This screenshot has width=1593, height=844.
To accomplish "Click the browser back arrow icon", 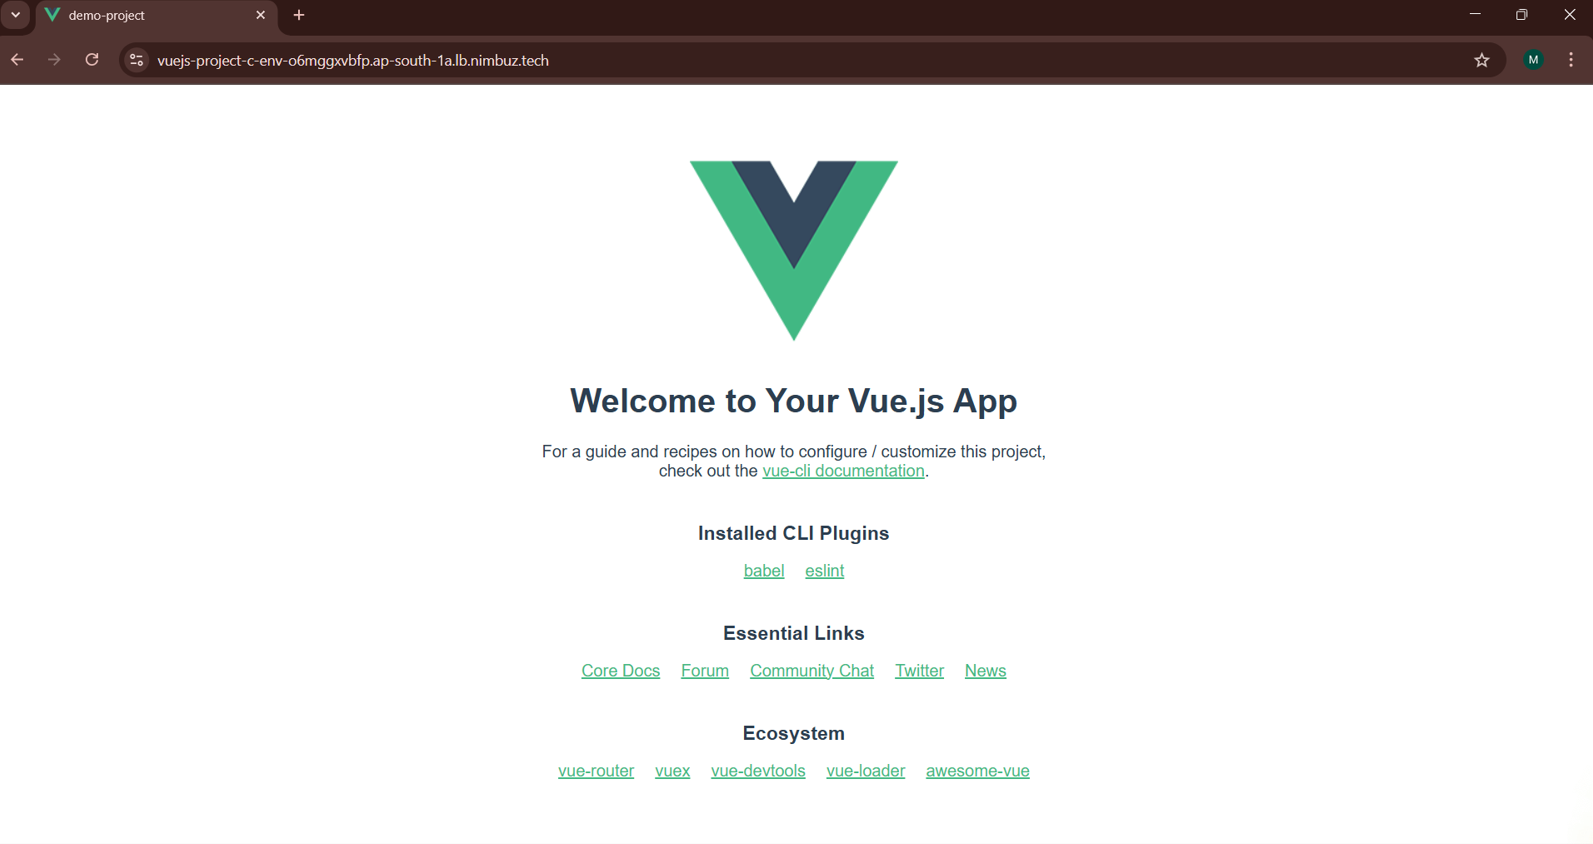I will 17,60.
